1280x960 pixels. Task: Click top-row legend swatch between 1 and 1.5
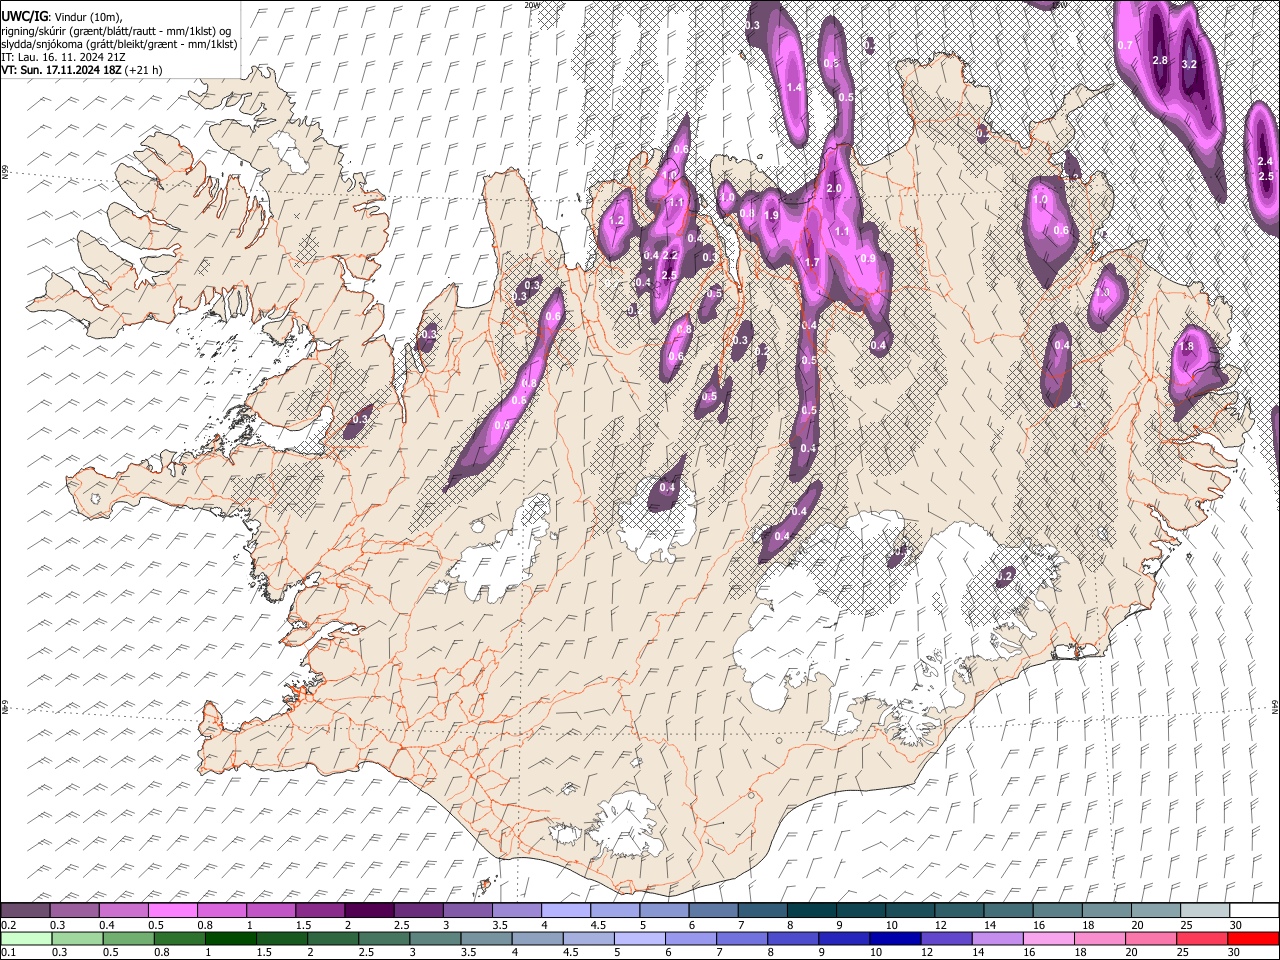[x=270, y=910]
